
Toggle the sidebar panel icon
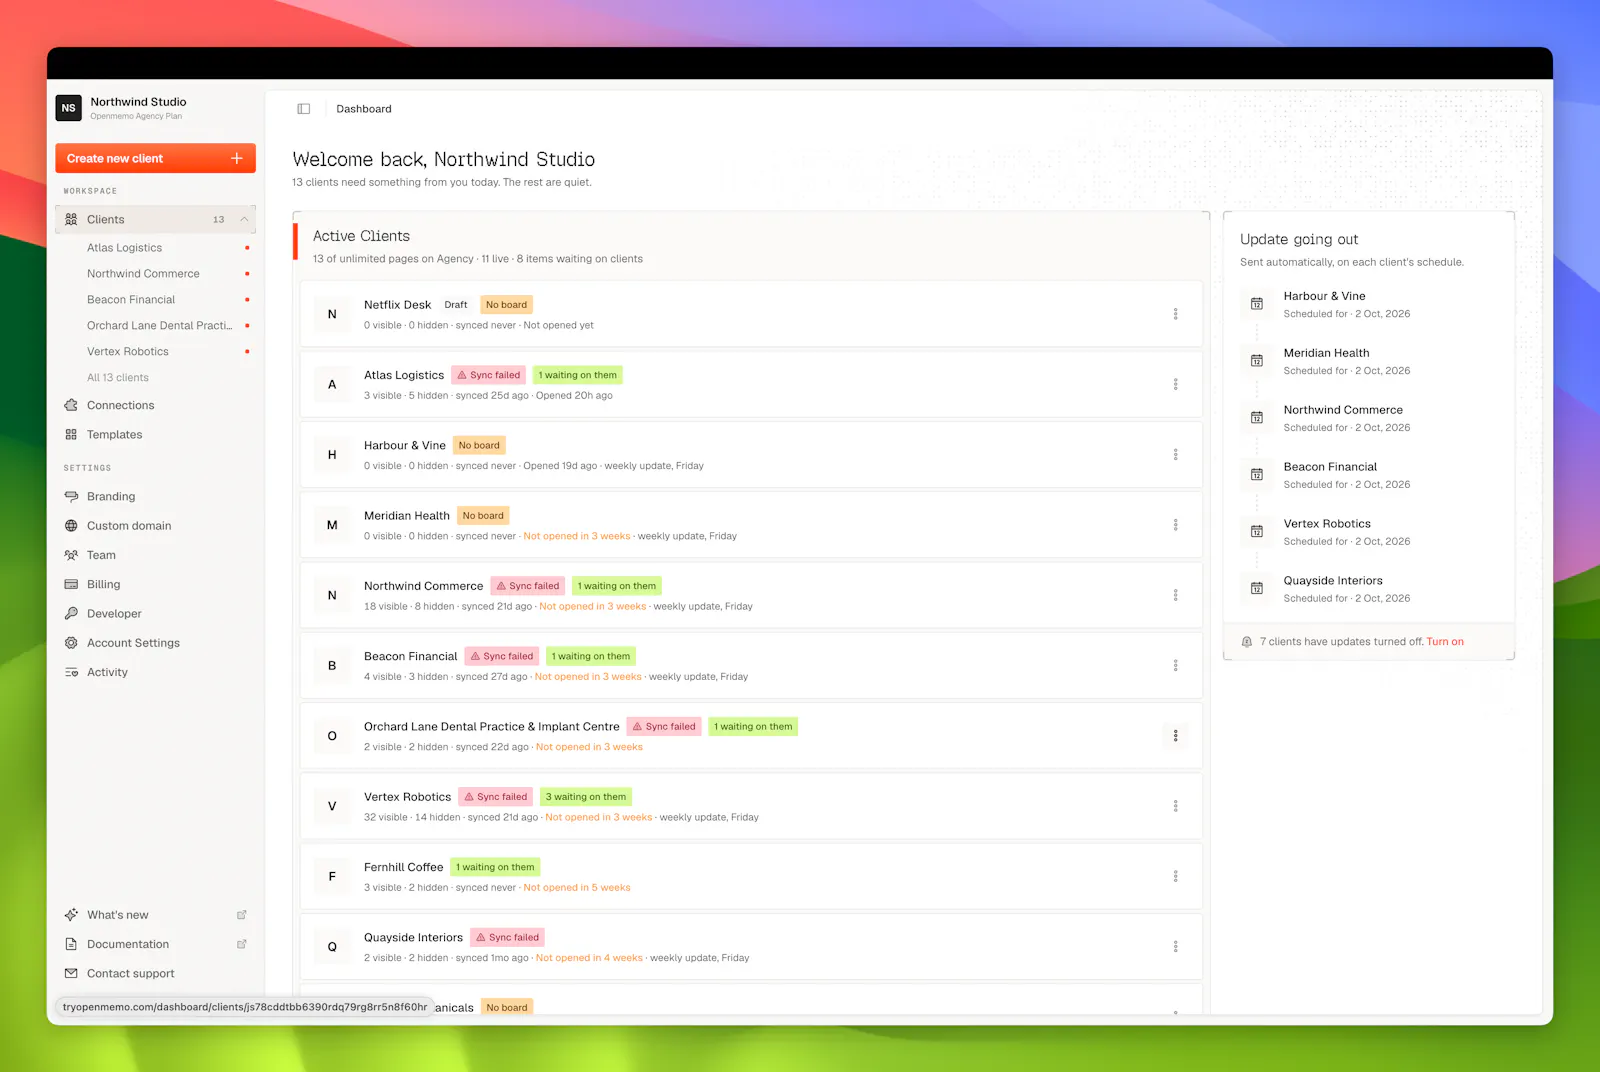click(x=304, y=109)
